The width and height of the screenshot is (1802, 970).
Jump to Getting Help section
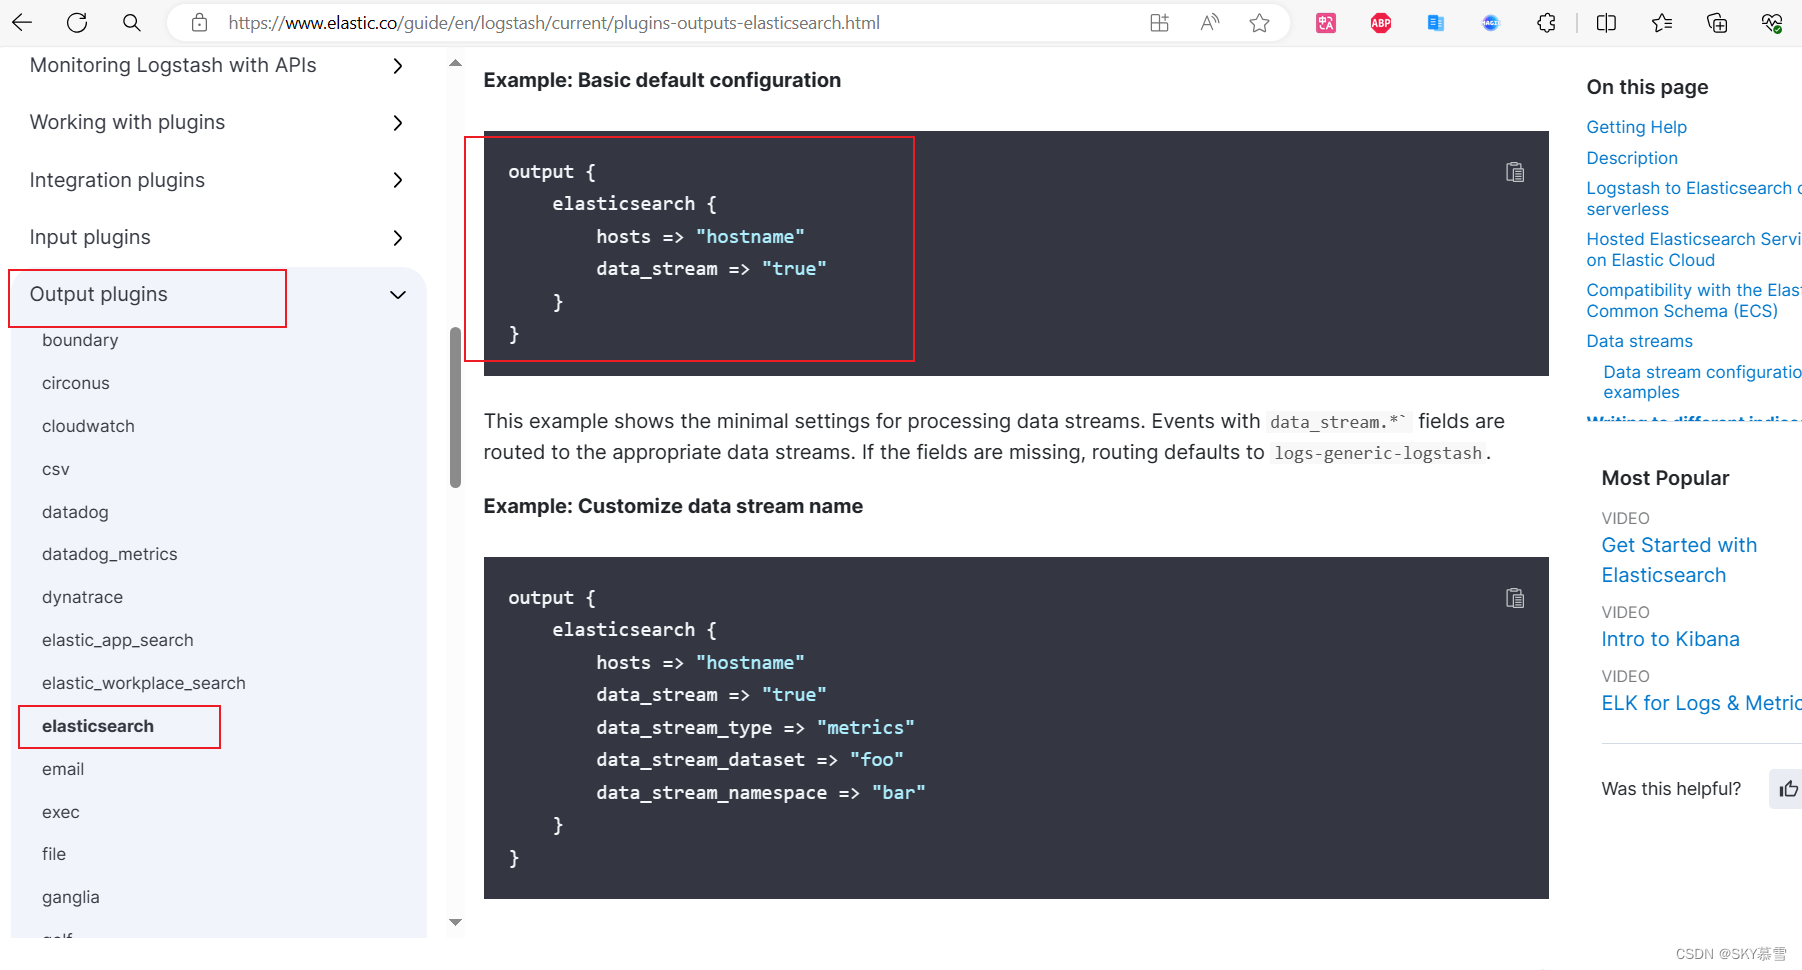pos(1636,127)
